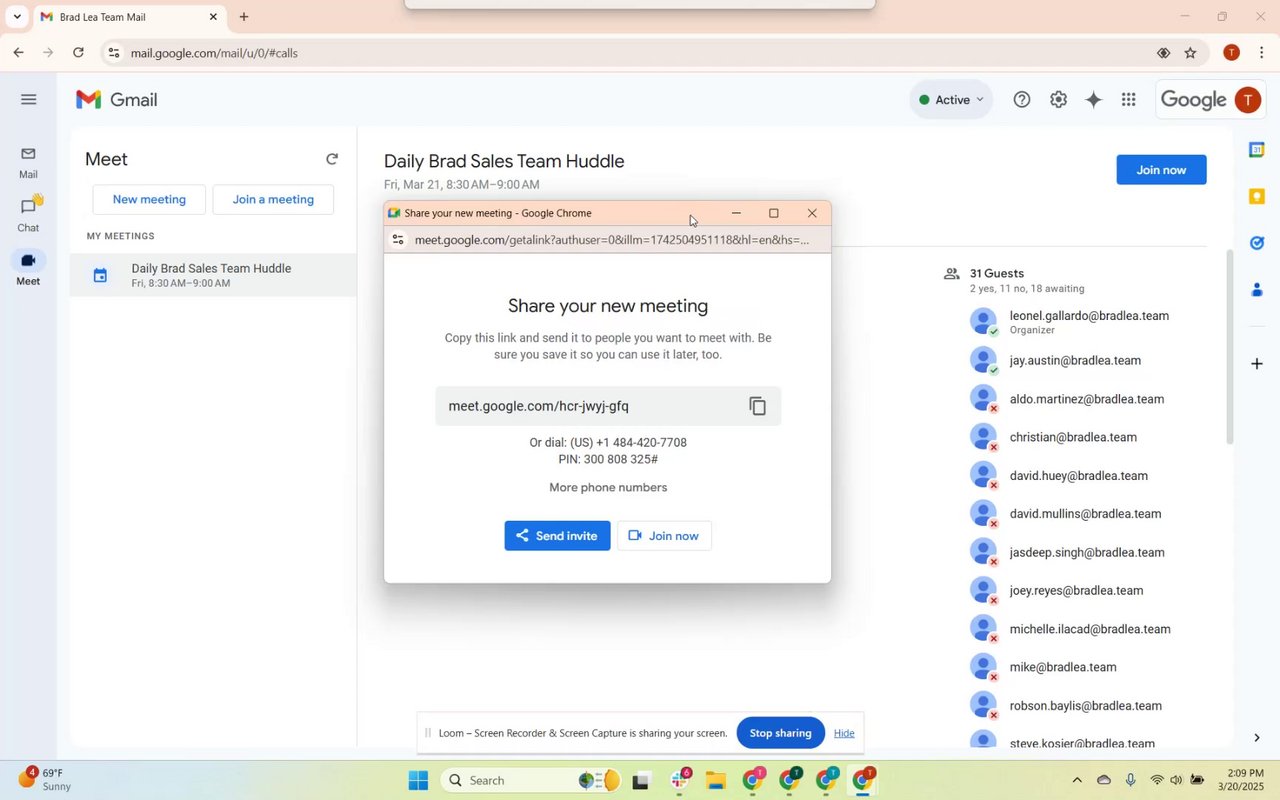1280x800 pixels.
Task: Go back in browser history
Action: 18,52
